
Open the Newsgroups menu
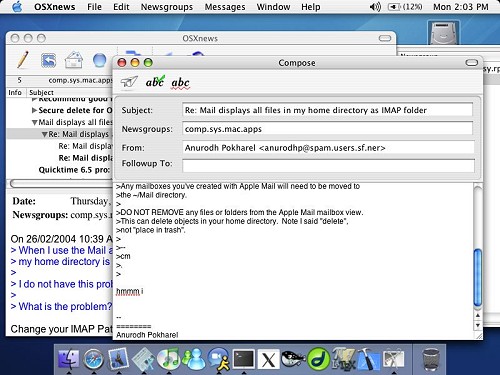(x=167, y=7)
